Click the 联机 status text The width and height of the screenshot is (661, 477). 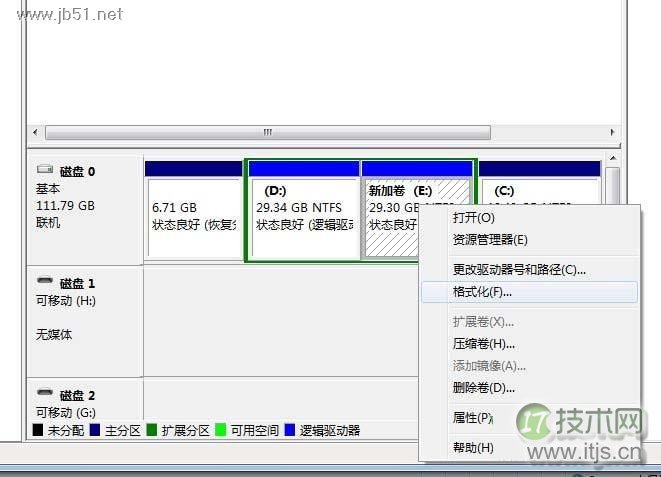[48, 222]
